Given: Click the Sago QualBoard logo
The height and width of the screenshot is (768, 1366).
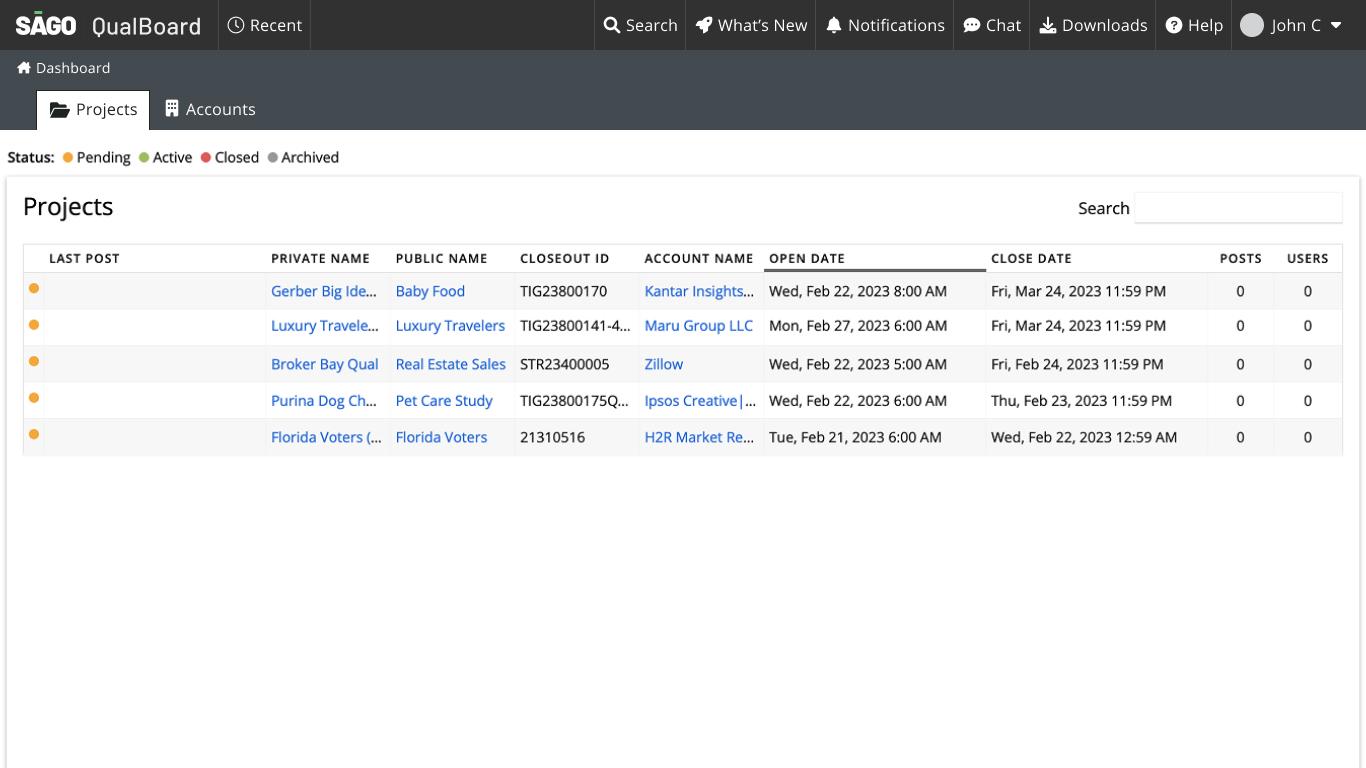Looking at the screenshot, I should coord(108,25).
